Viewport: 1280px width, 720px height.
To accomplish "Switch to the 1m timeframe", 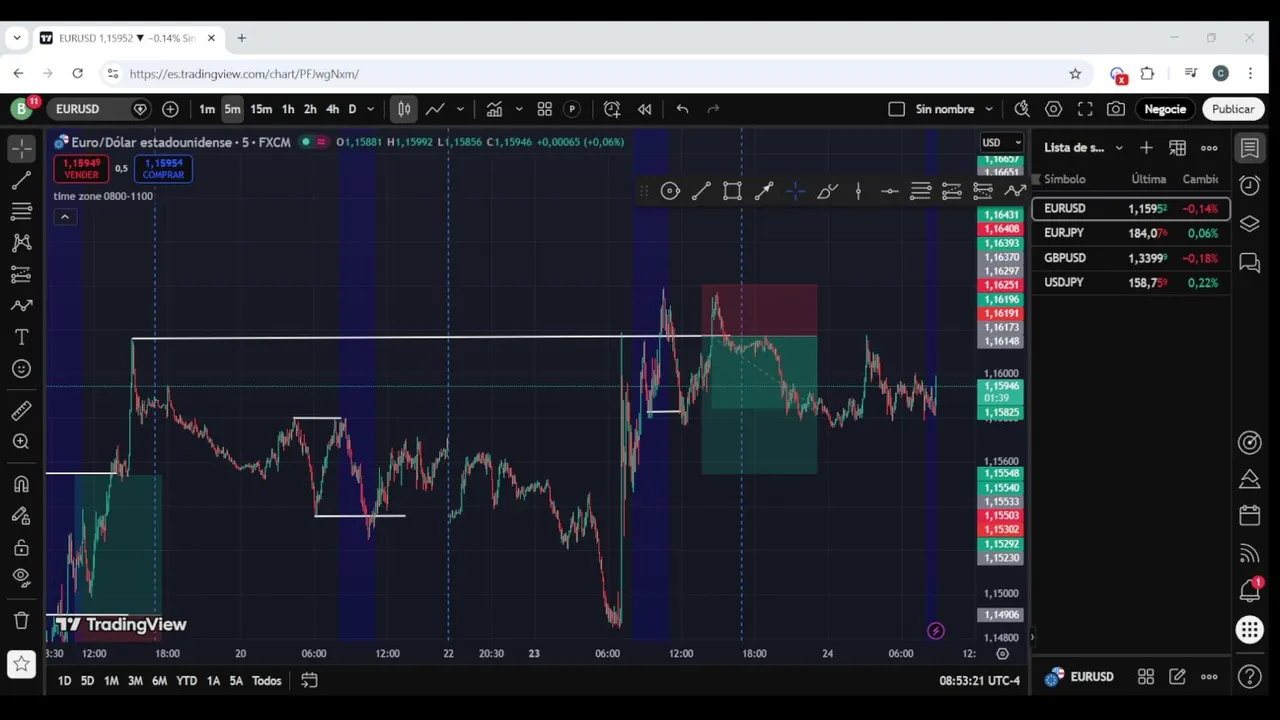I will (206, 109).
